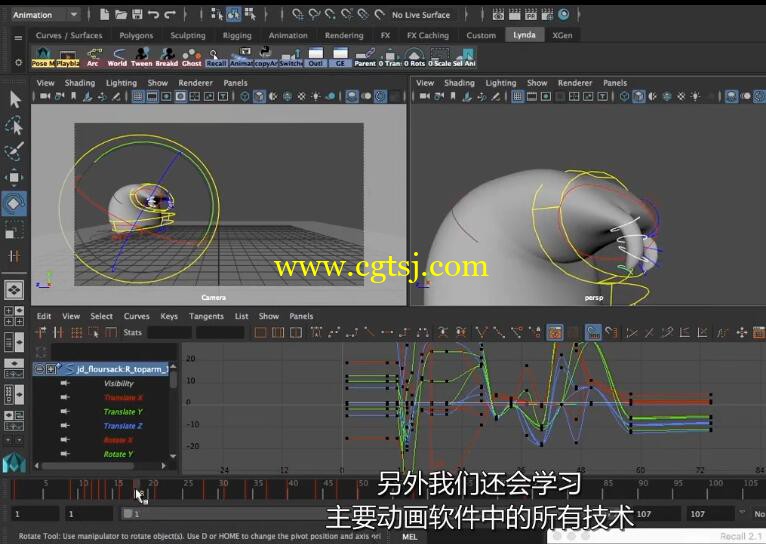766x544 pixels.
Task: Toggle film gate in Camera viewport
Action: pyautogui.click(x=152, y=97)
